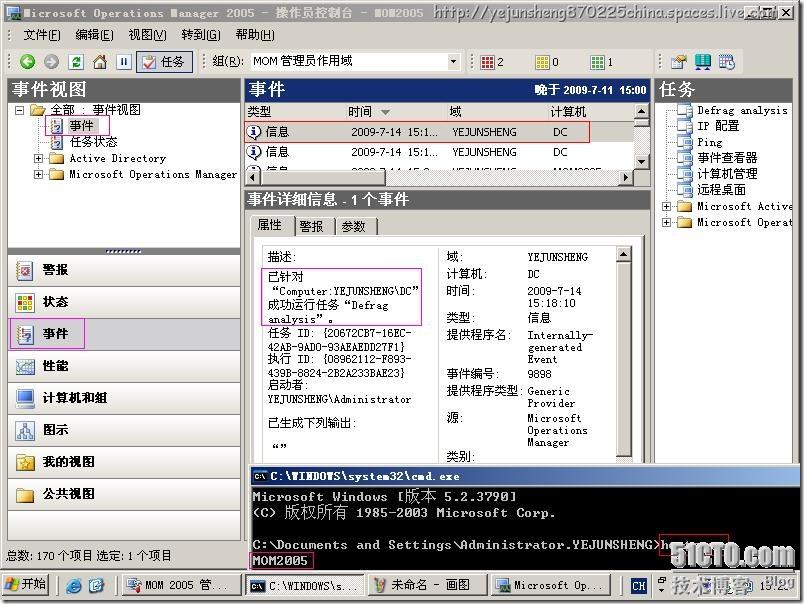804x604 pixels.
Task: Open the 性能 navigation pane
Action: (124, 366)
